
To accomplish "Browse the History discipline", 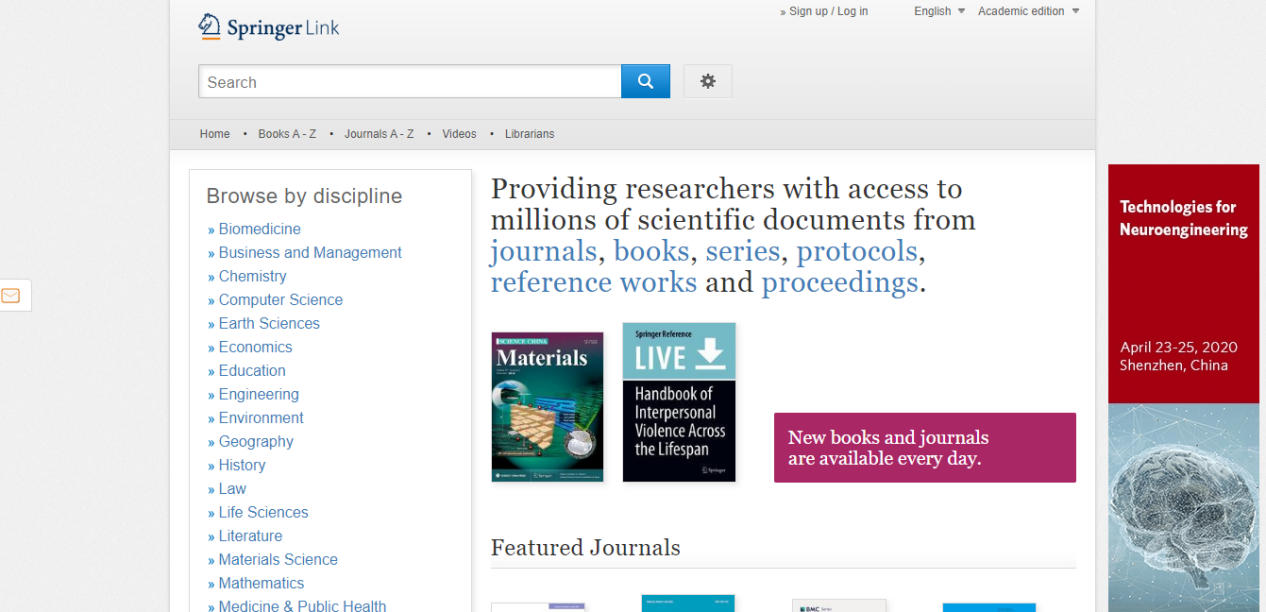I will 242,465.
